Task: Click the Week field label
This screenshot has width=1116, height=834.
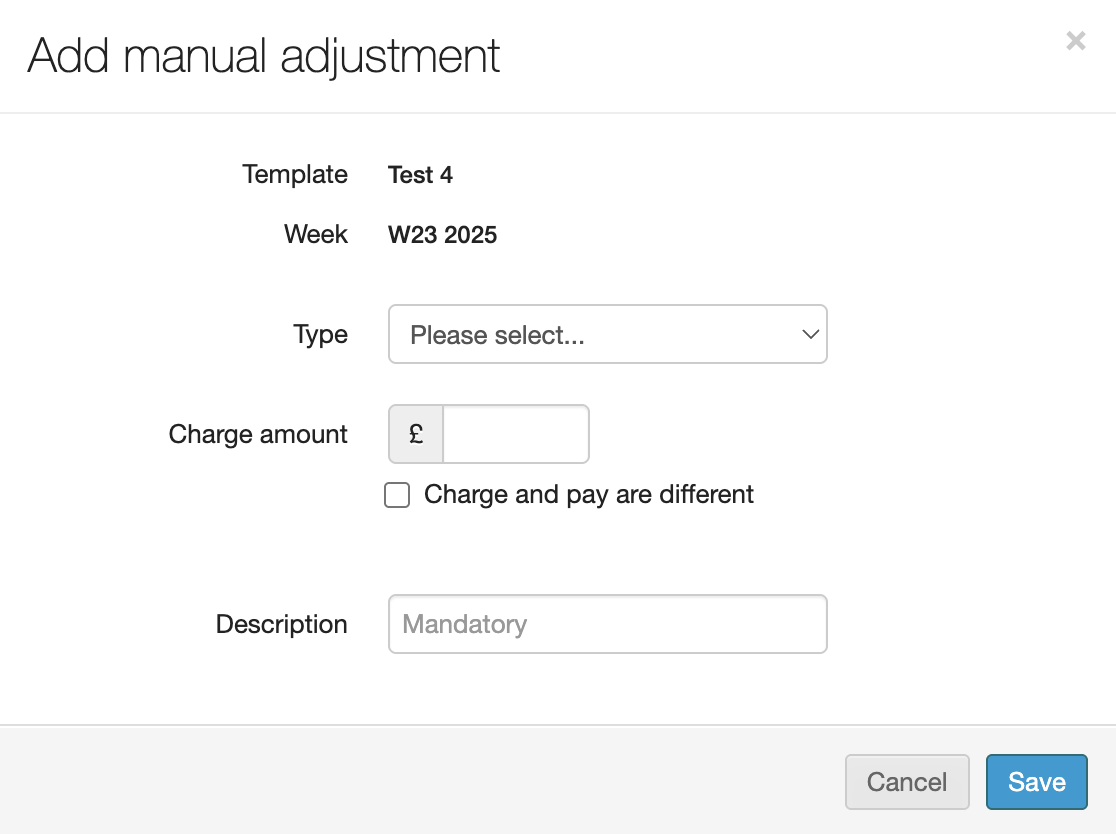Action: point(315,235)
